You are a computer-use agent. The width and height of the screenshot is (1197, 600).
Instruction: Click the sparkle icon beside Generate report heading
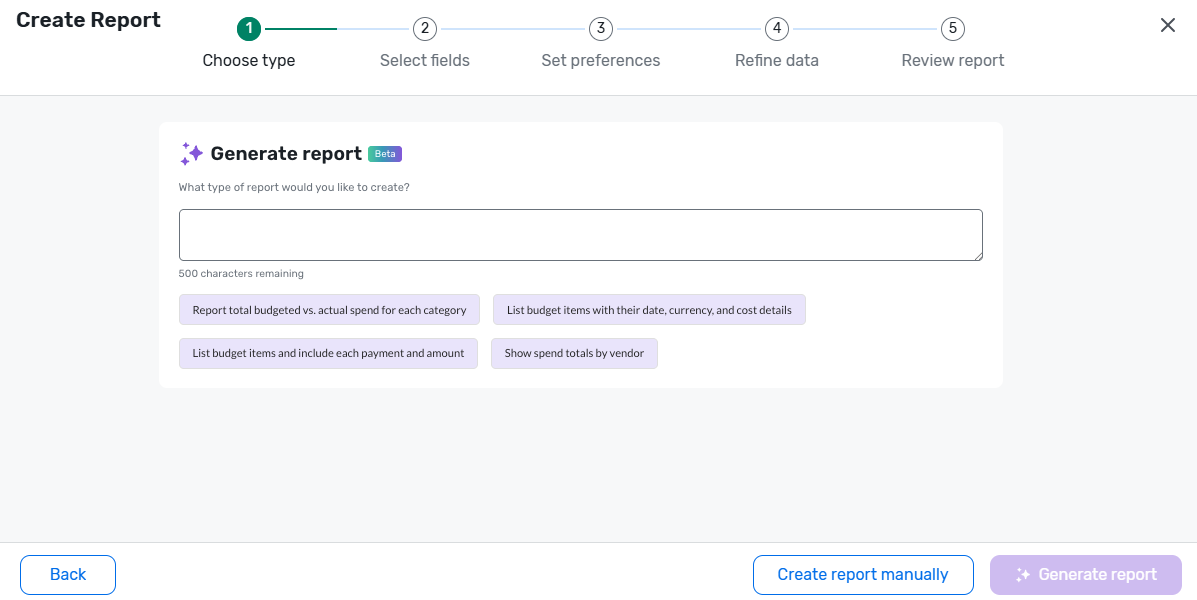[x=191, y=153]
